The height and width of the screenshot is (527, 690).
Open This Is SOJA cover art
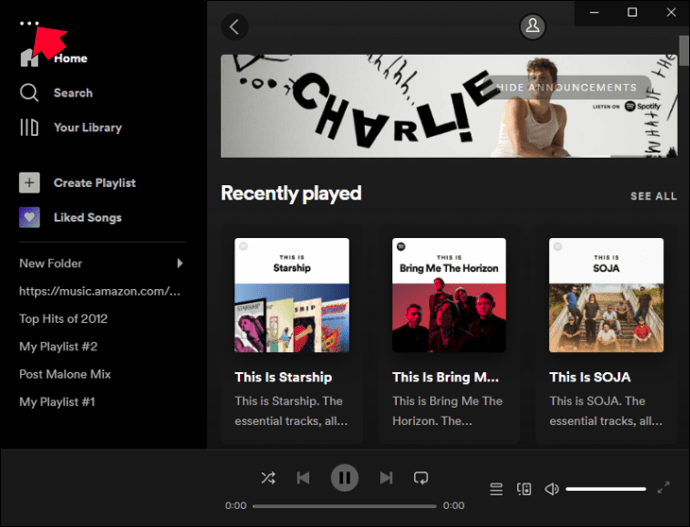[606, 295]
